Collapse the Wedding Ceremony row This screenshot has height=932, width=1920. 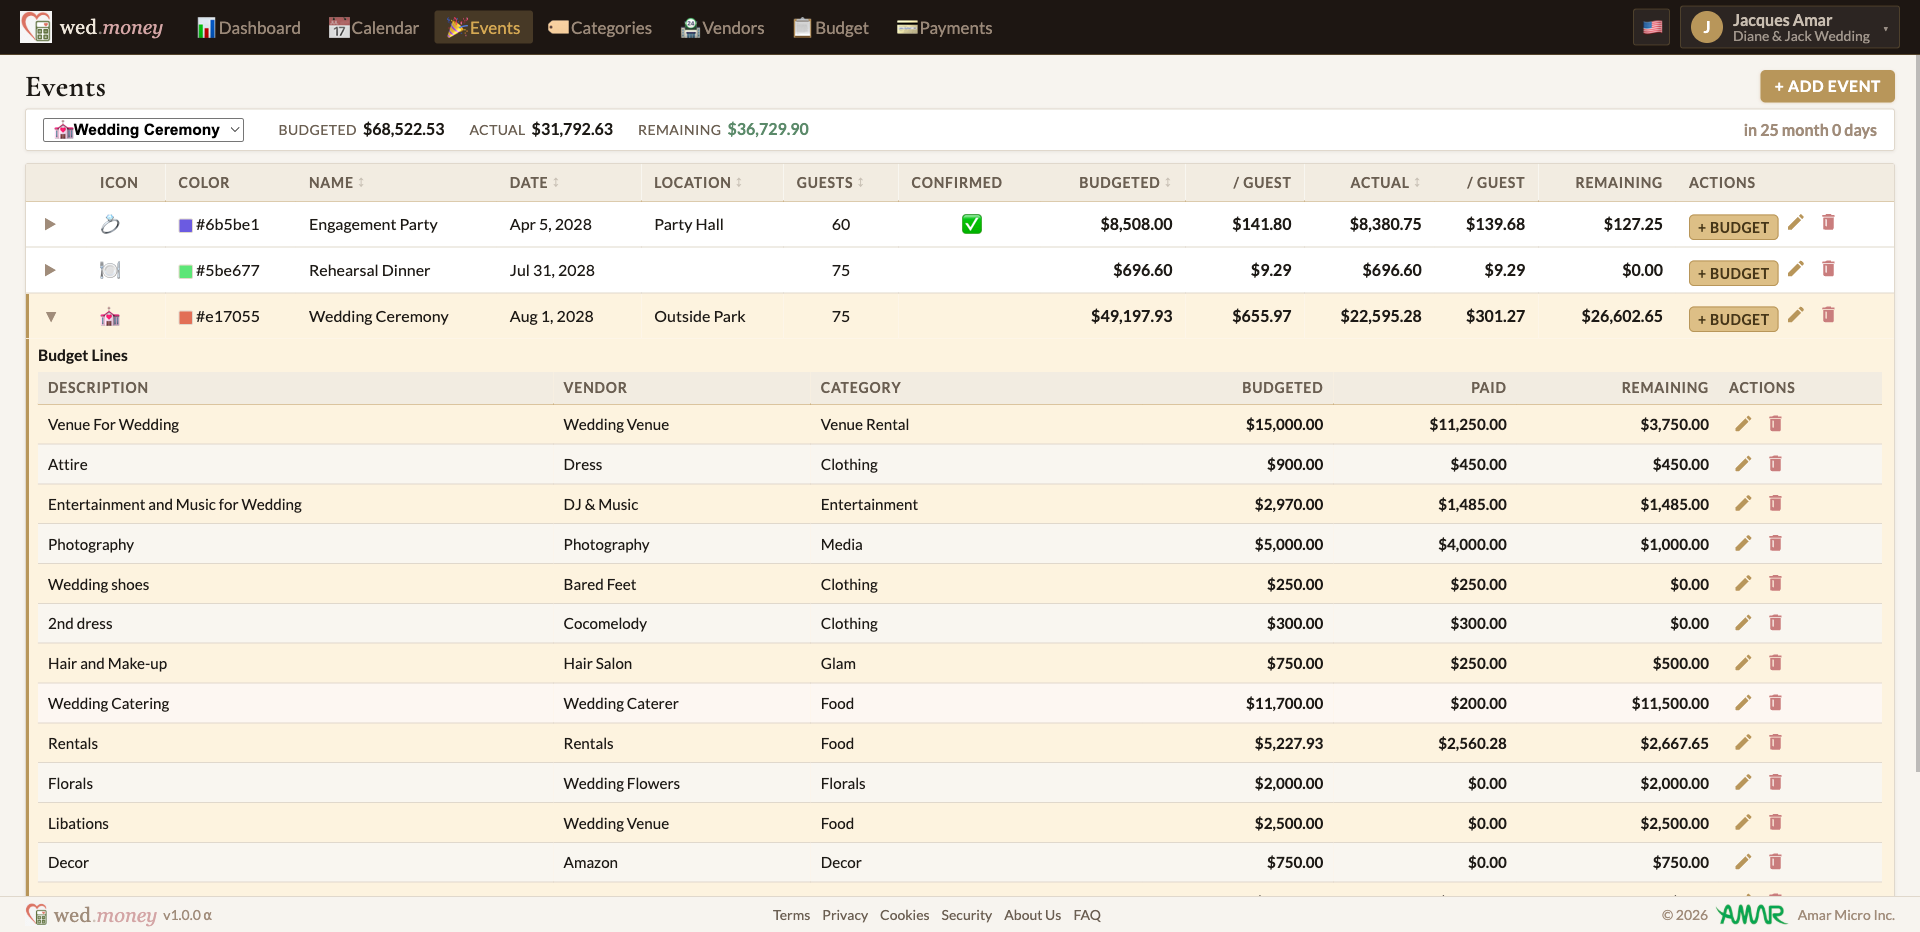tap(51, 317)
